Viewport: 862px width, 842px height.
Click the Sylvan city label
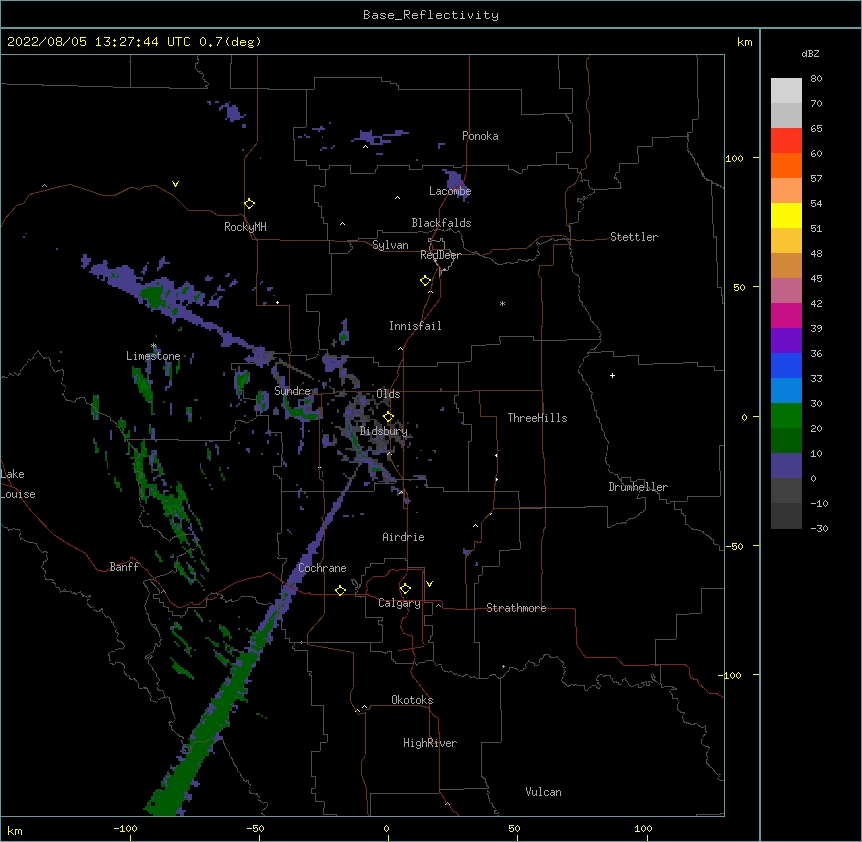390,245
